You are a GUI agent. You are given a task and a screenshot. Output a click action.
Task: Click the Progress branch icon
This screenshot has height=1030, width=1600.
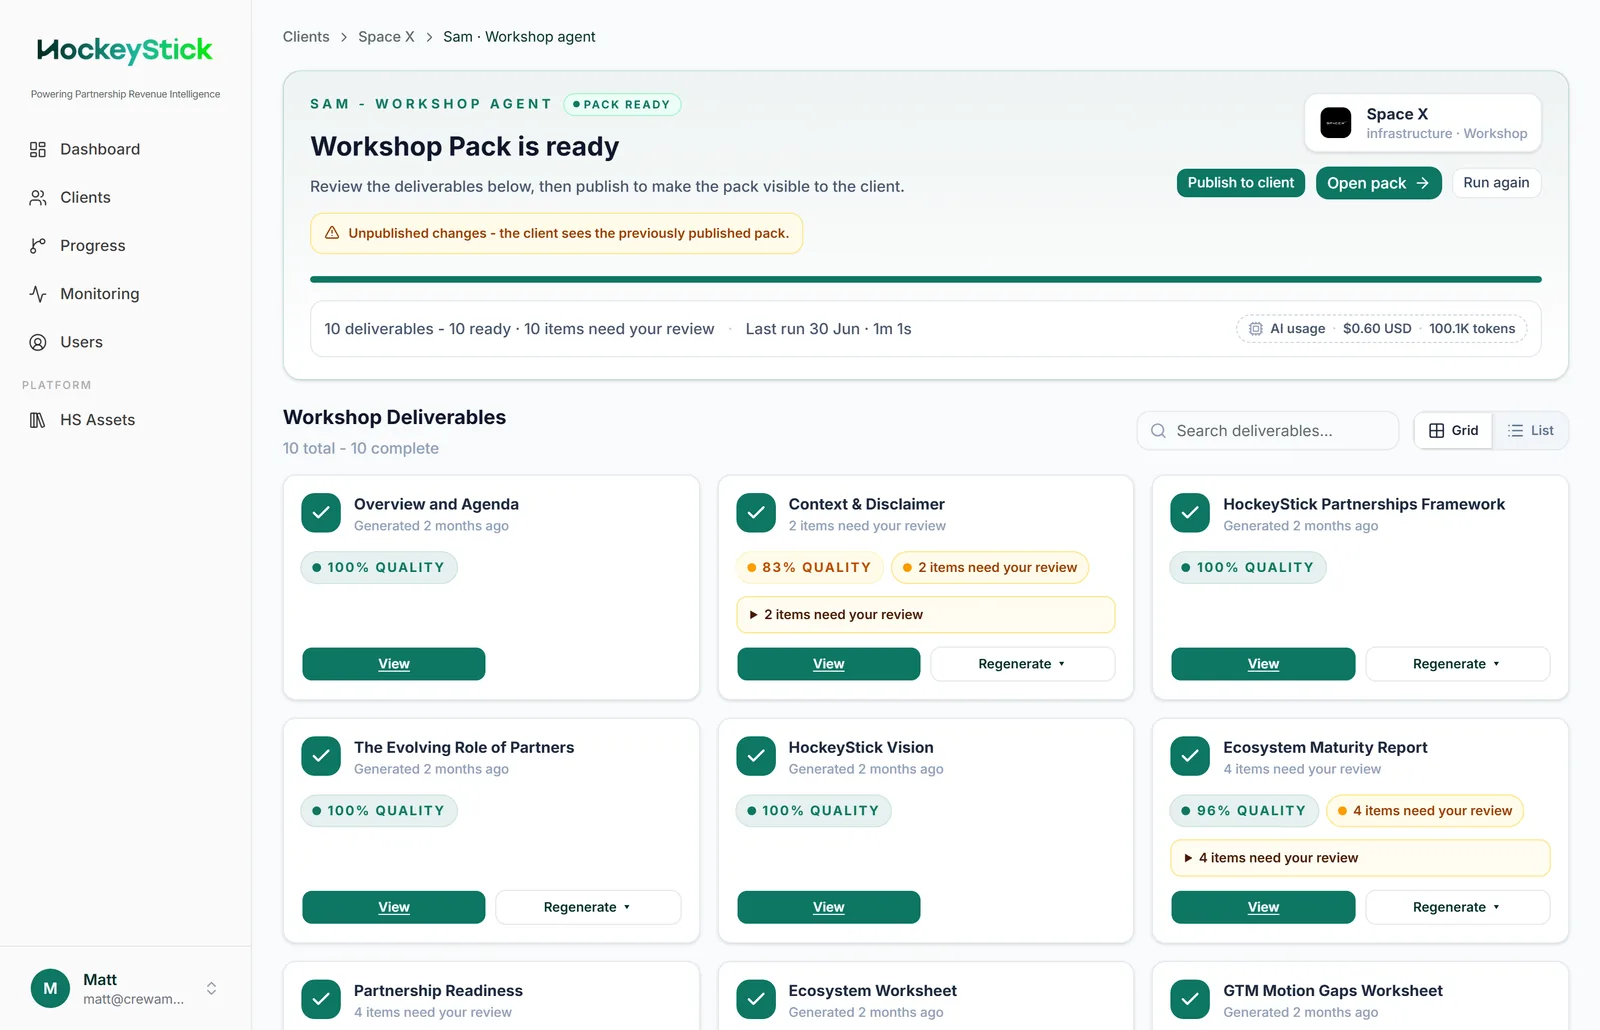coord(38,245)
